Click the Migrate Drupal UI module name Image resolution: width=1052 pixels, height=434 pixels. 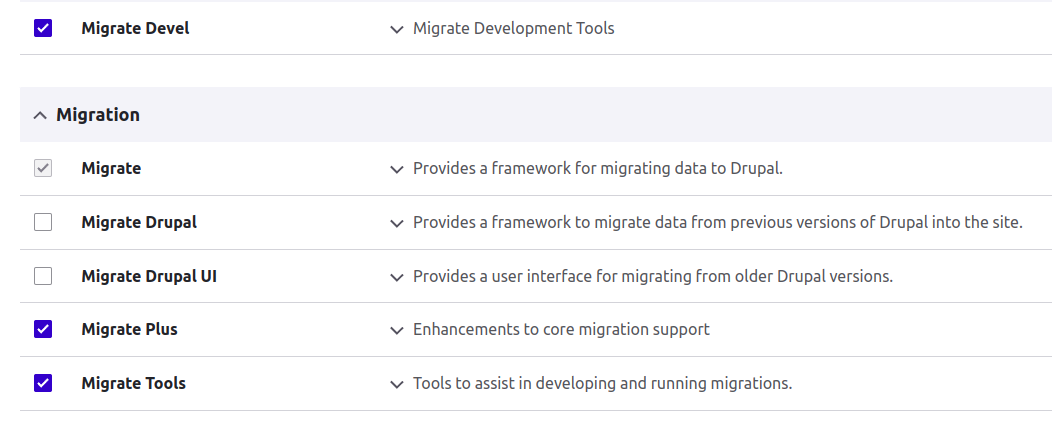[x=149, y=276]
